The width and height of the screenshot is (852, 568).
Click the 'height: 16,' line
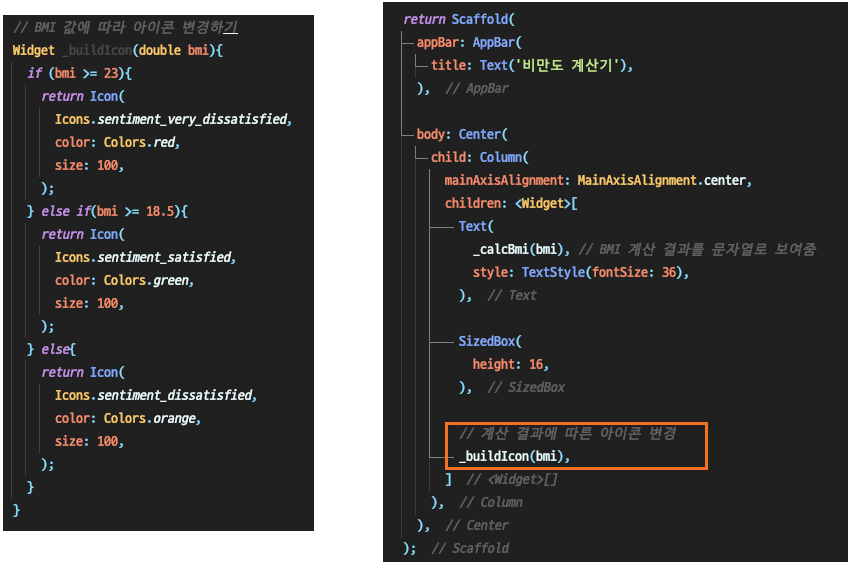511,364
